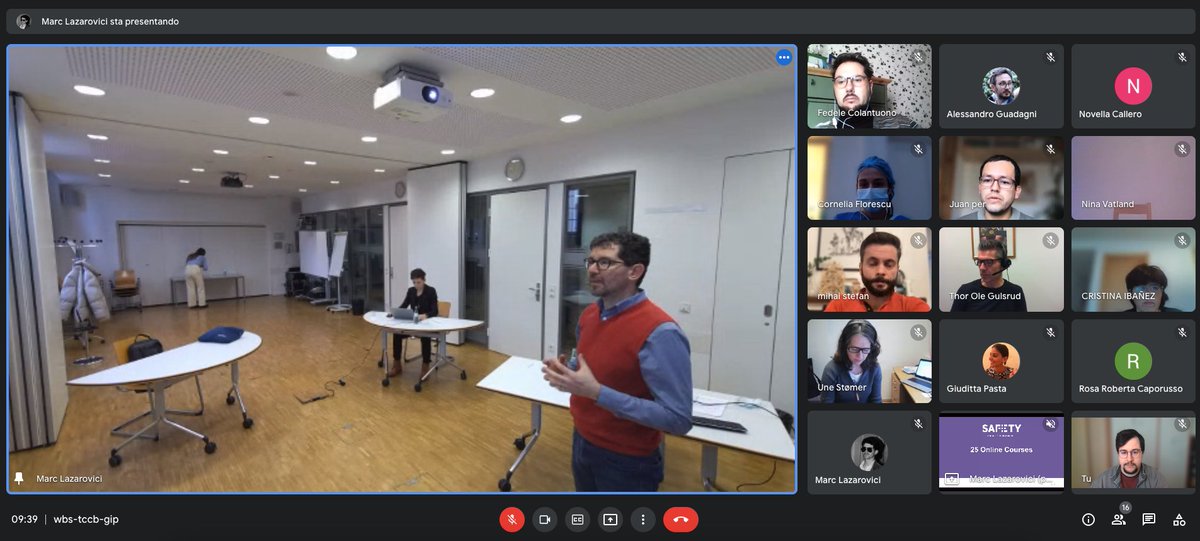Select Alessandro Guadagni's tile
This screenshot has height=541, width=1200.
point(1001,86)
